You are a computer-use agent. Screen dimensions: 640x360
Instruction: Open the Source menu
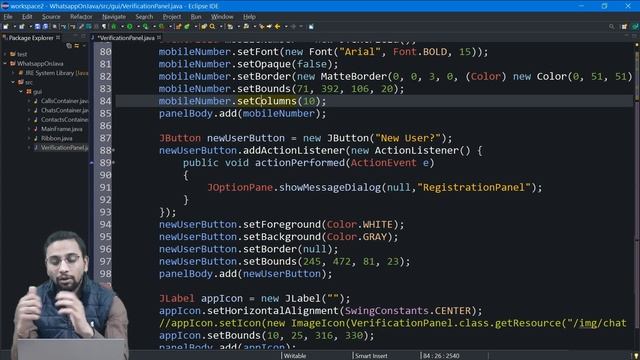(51, 17)
